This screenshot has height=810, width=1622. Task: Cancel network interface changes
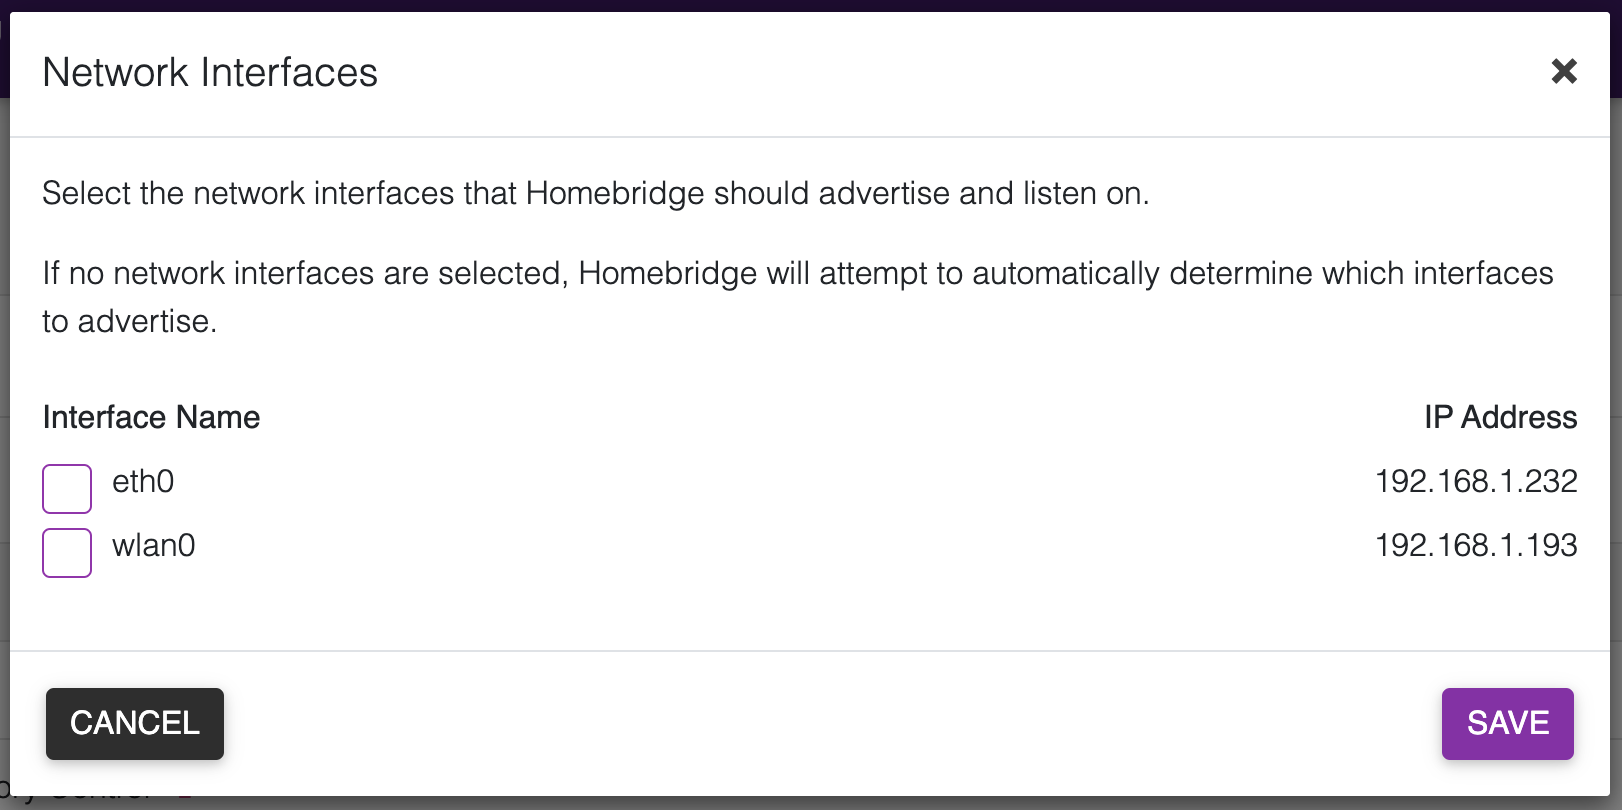click(x=134, y=723)
